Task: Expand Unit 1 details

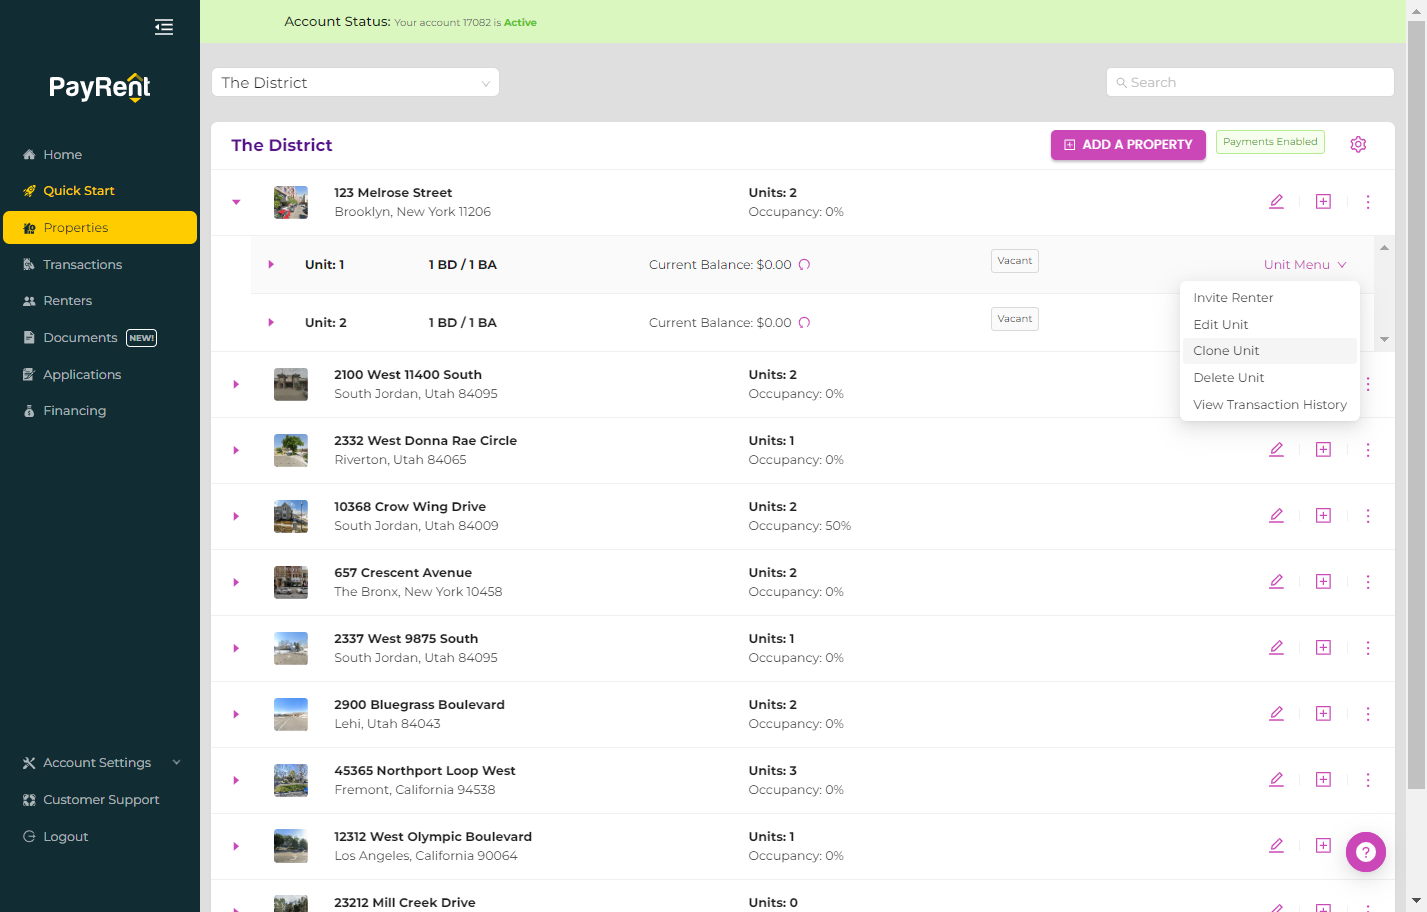Action: click(271, 265)
